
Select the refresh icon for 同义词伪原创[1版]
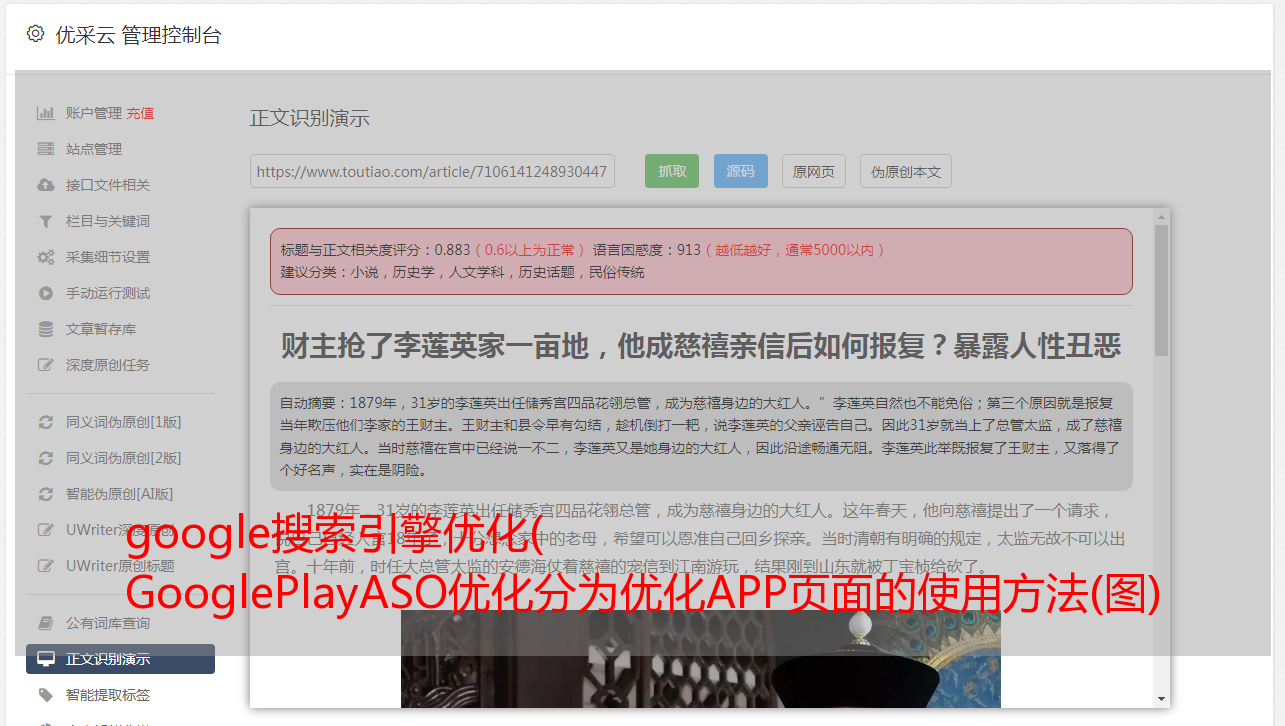coord(46,422)
